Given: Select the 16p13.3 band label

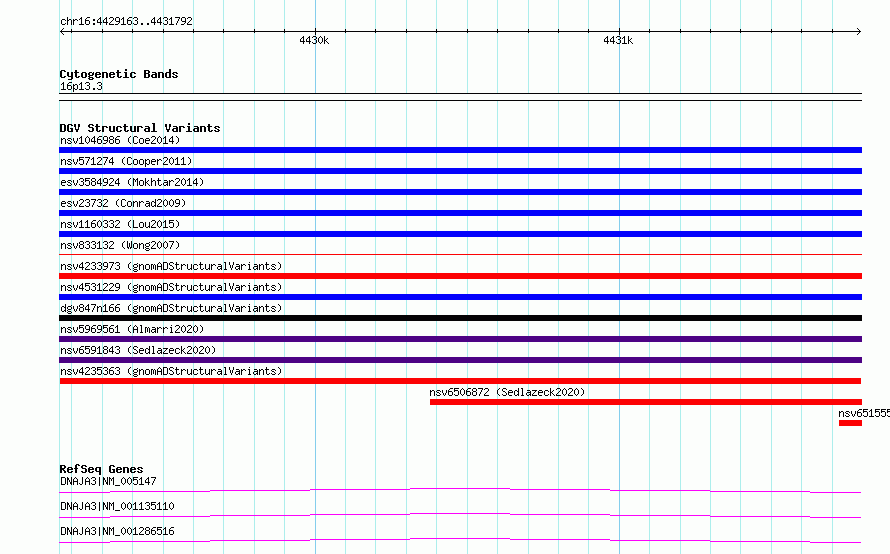Looking at the screenshot, I should tap(81, 86).
